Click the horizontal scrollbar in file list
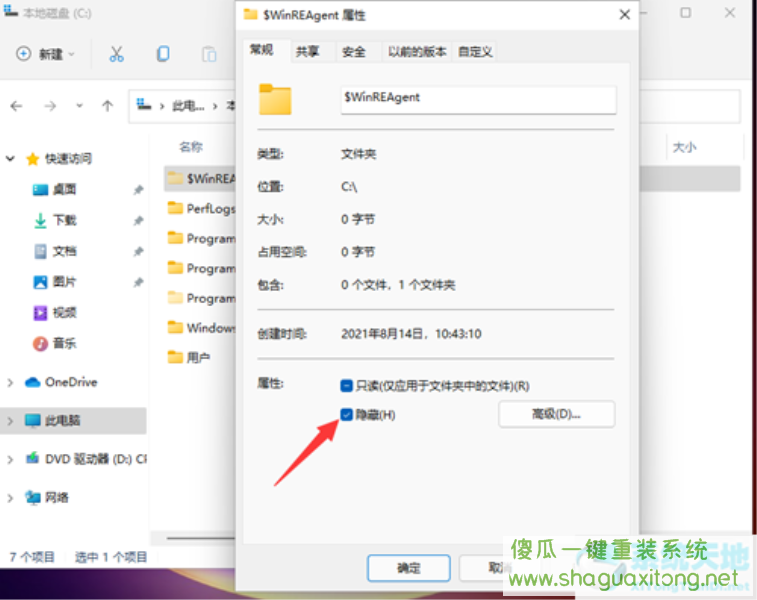 [x=201, y=538]
